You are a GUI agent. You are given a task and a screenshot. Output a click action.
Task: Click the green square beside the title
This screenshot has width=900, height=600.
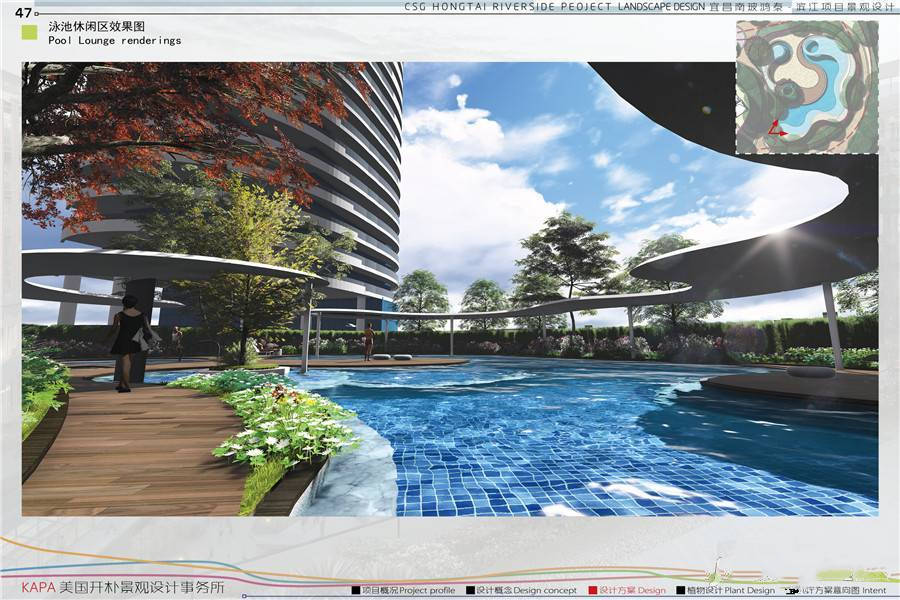pyautogui.click(x=29, y=32)
